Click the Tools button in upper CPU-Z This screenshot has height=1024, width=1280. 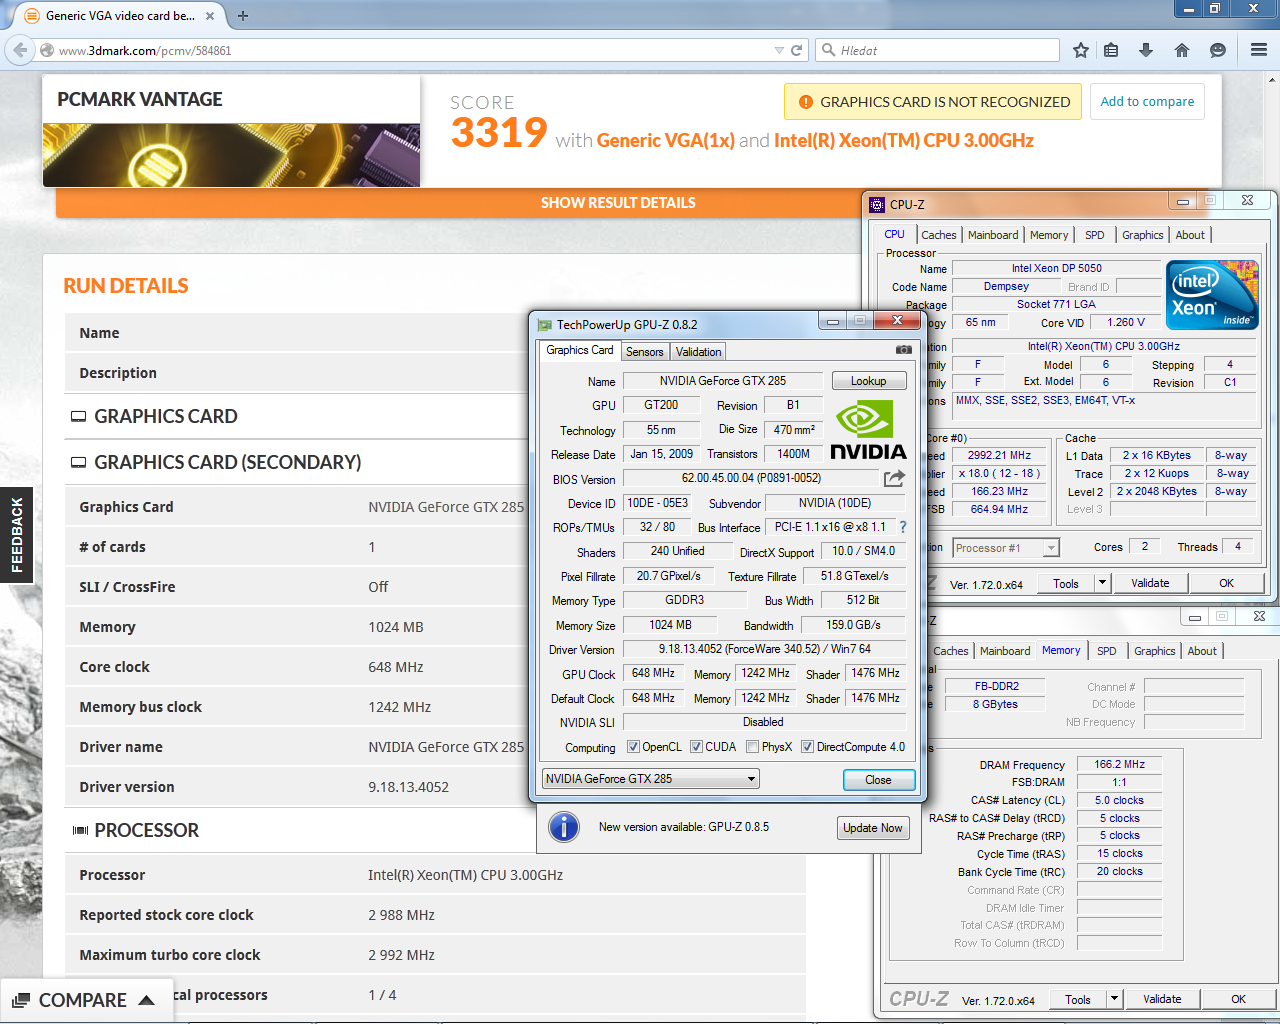[1066, 583]
